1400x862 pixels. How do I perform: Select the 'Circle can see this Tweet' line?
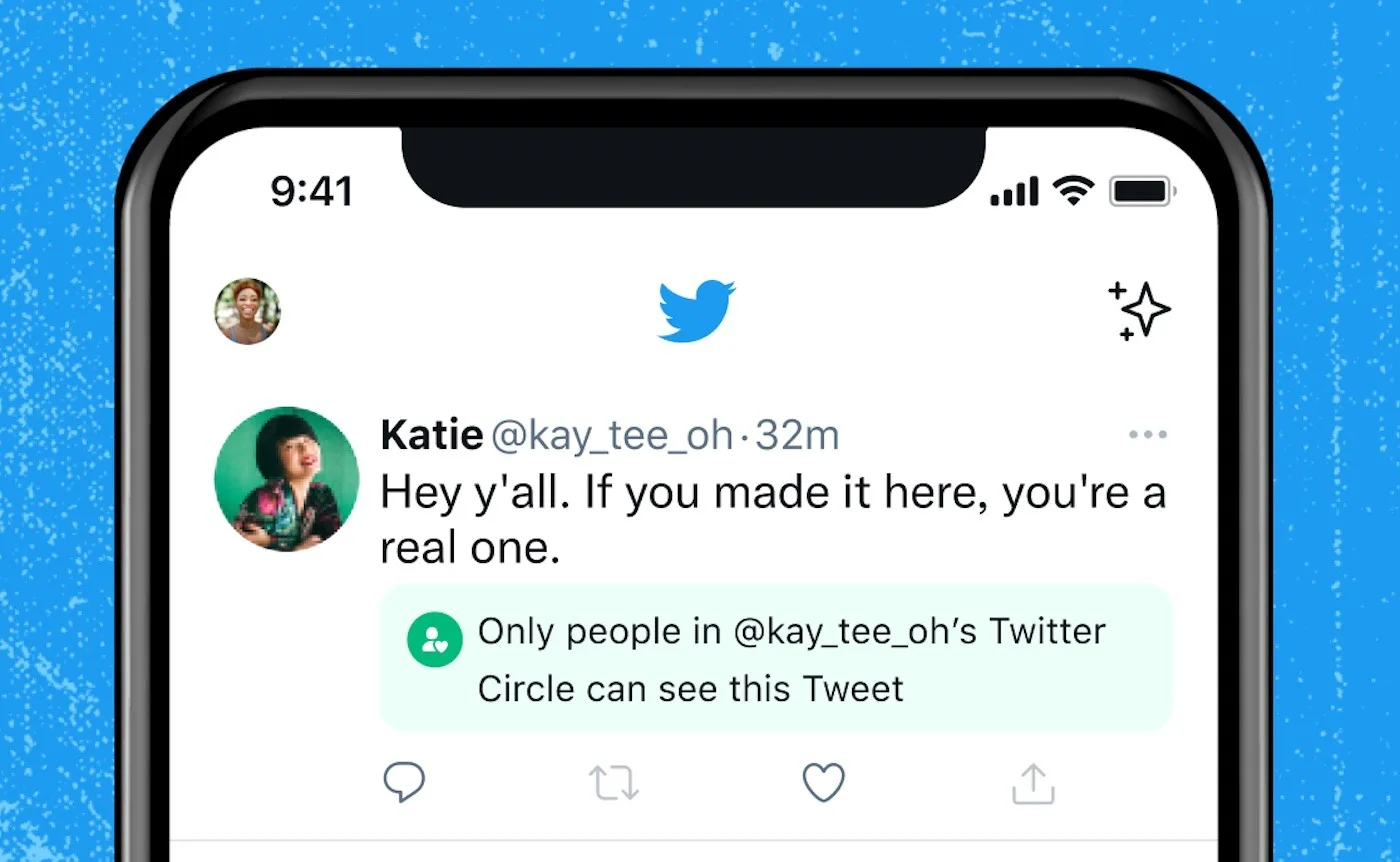[690, 689]
